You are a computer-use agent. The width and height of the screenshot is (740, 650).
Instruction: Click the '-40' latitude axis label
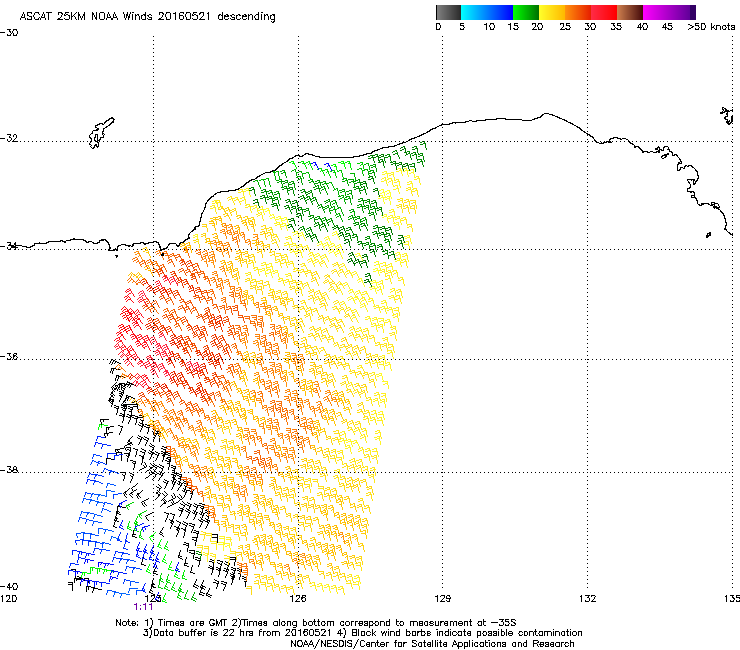pyautogui.click(x=9, y=586)
